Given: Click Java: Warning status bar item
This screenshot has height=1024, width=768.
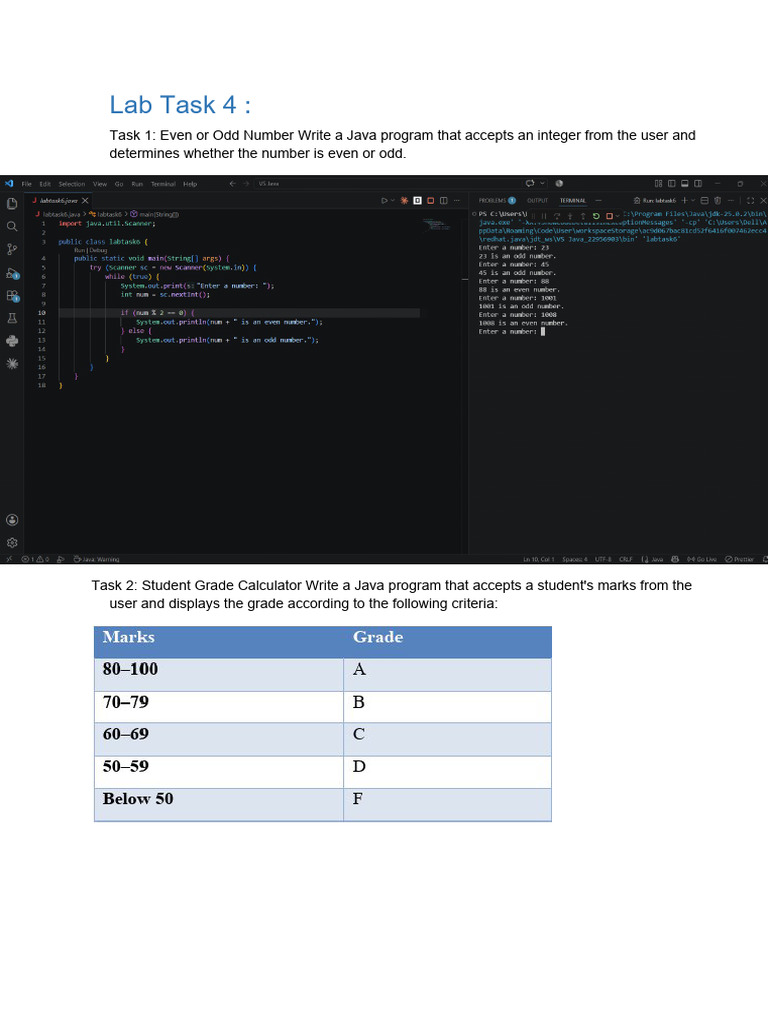Looking at the screenshot, I should (96, 559).
